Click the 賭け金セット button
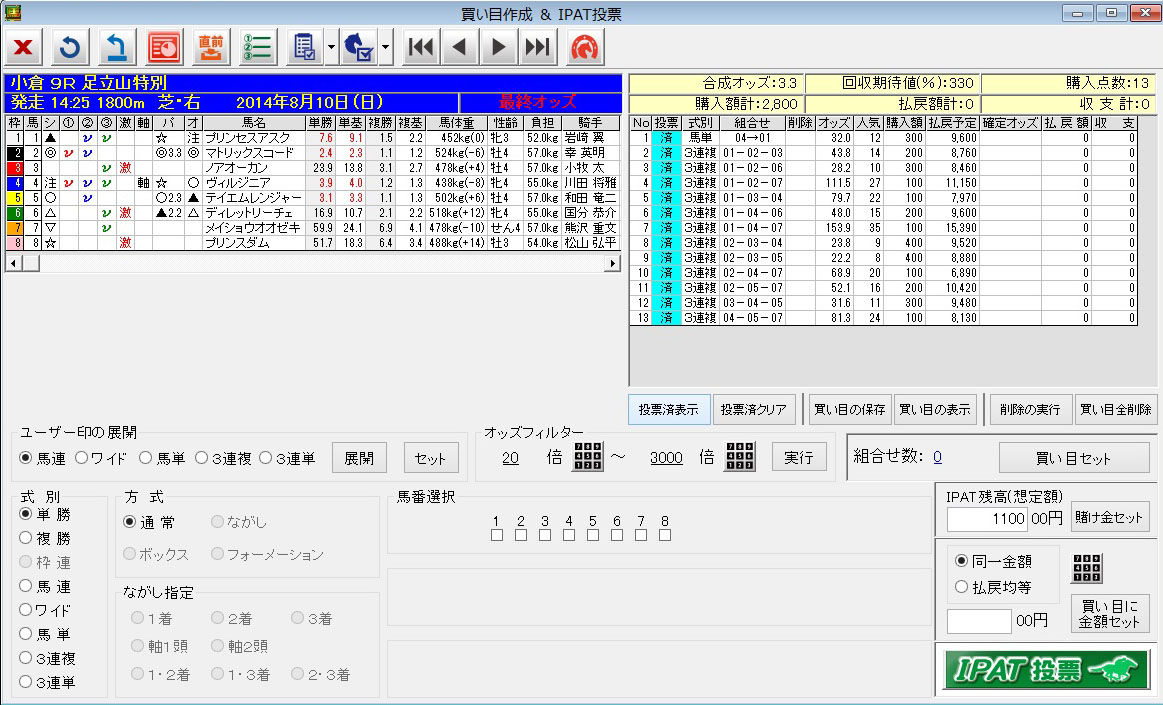 click(x=1110, y=517)
